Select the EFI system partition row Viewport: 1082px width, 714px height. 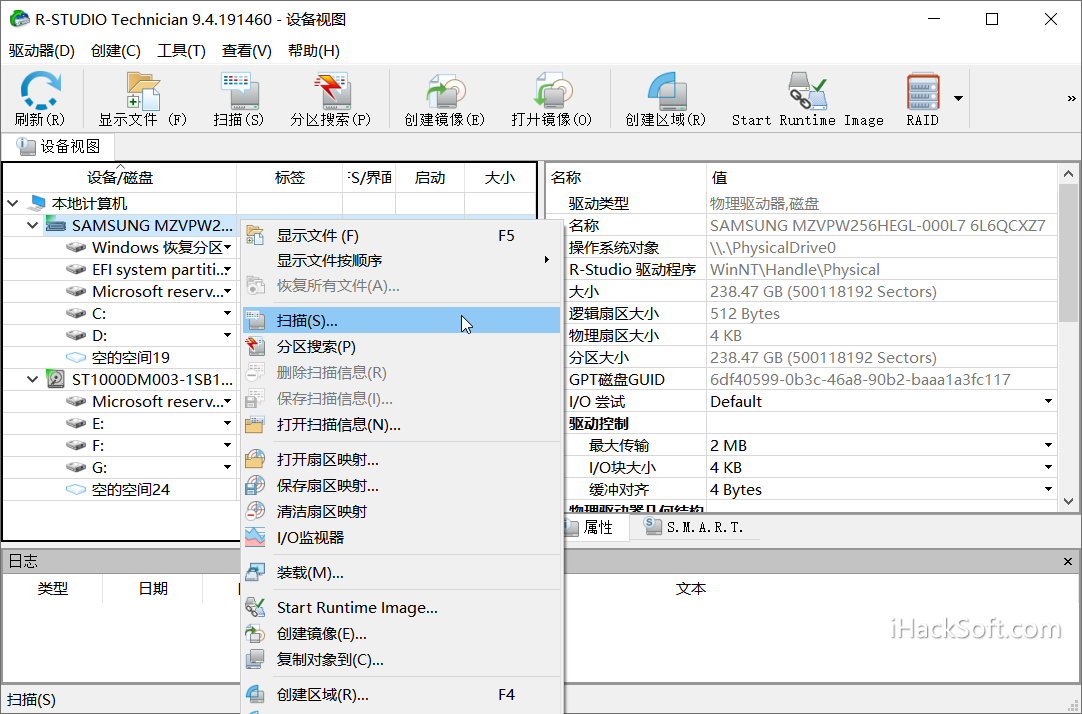point(157,270)
